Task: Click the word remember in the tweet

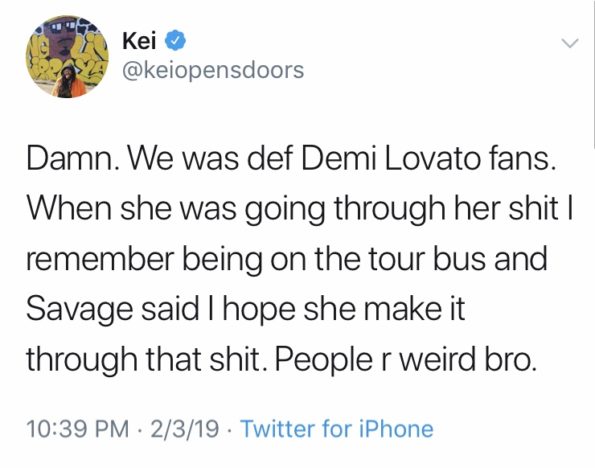Action: (x=101, y=259)
